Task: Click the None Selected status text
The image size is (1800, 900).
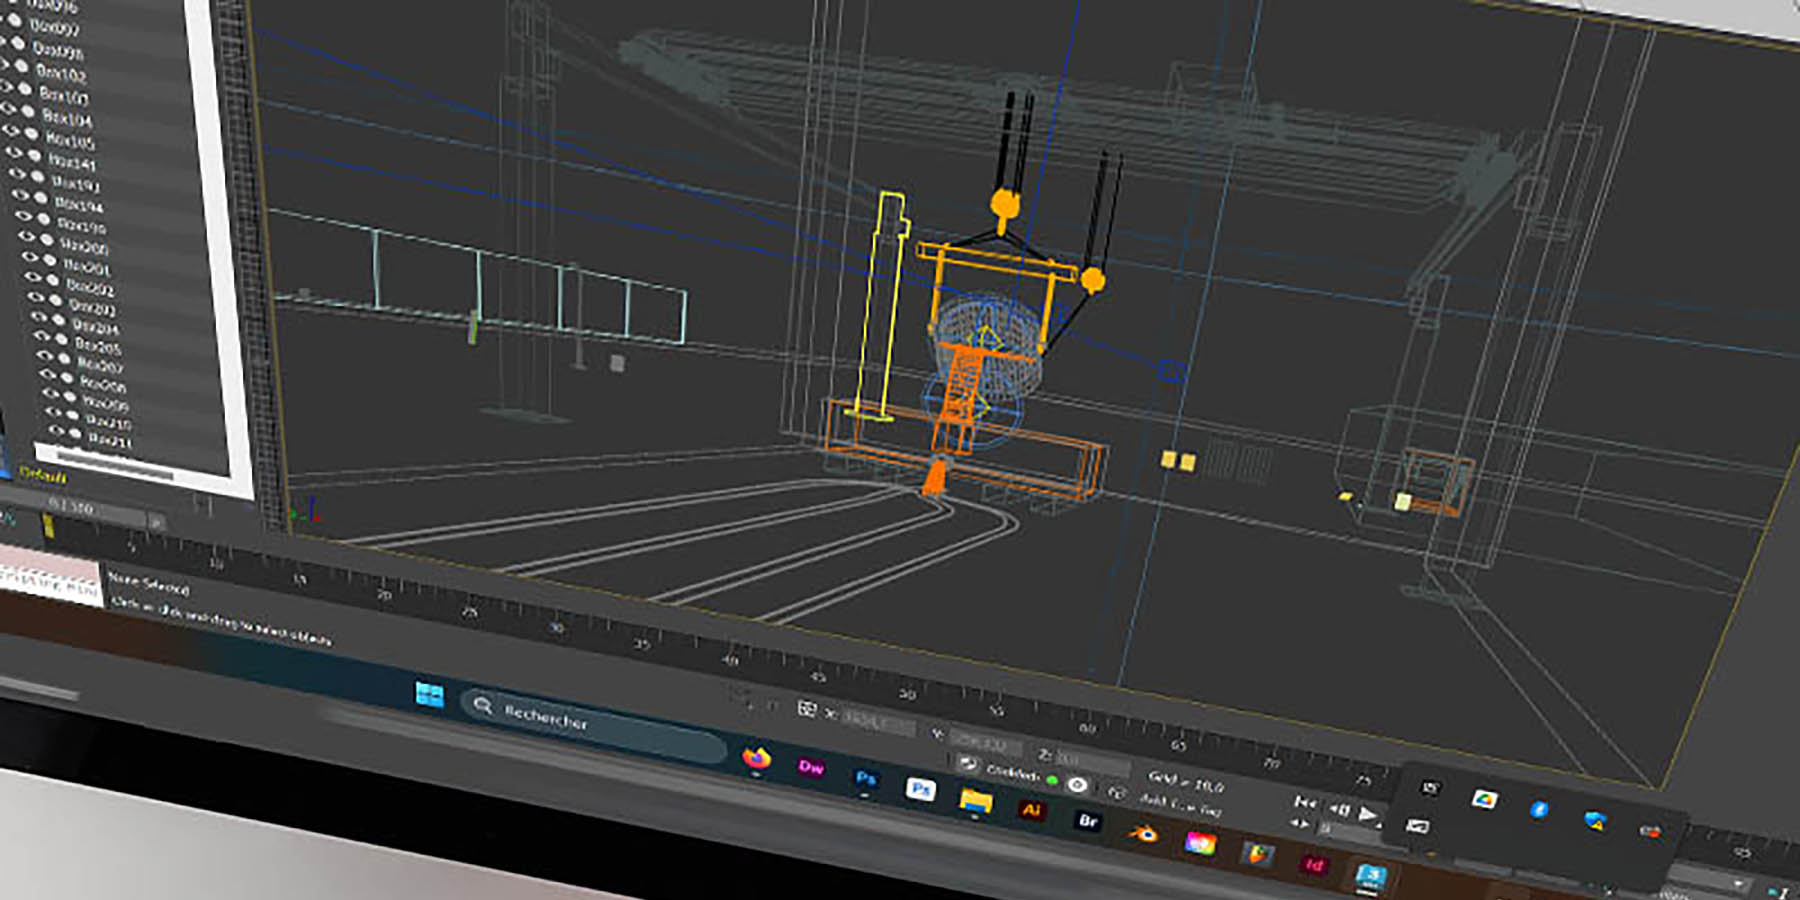Action: 148,582
